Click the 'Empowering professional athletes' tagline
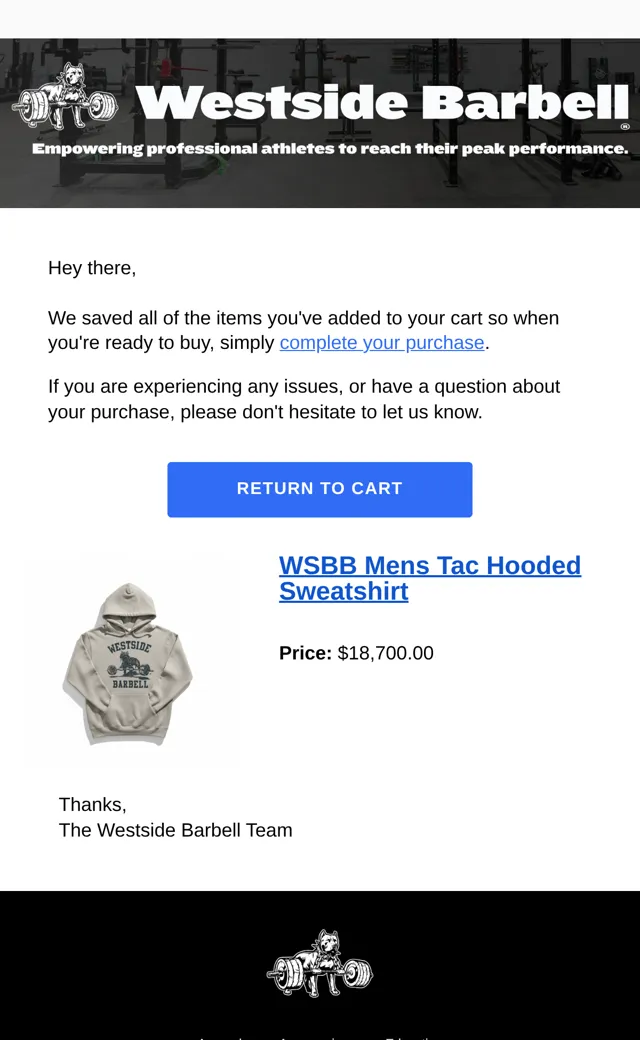 330,149
